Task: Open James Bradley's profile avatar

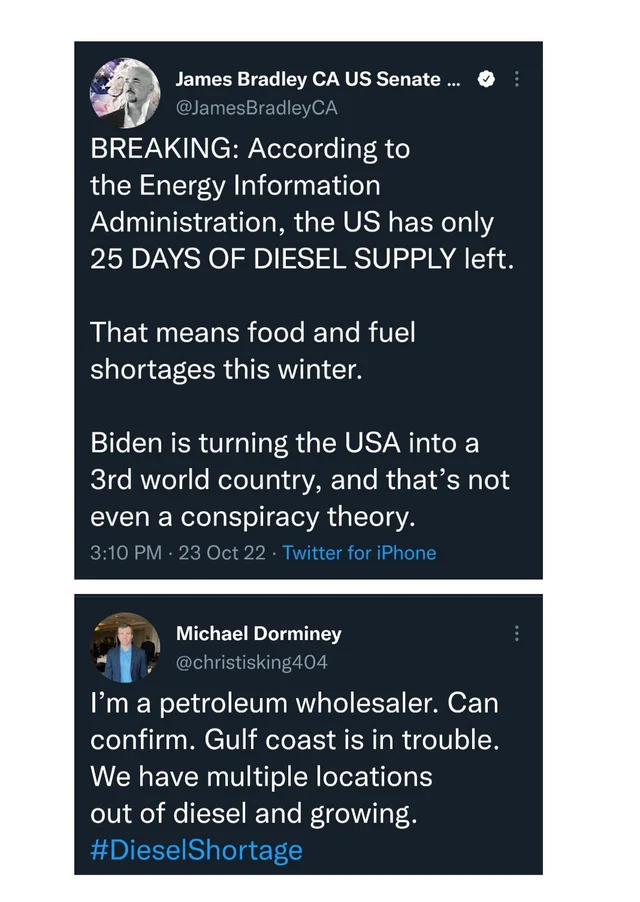Action: point(125,93)
